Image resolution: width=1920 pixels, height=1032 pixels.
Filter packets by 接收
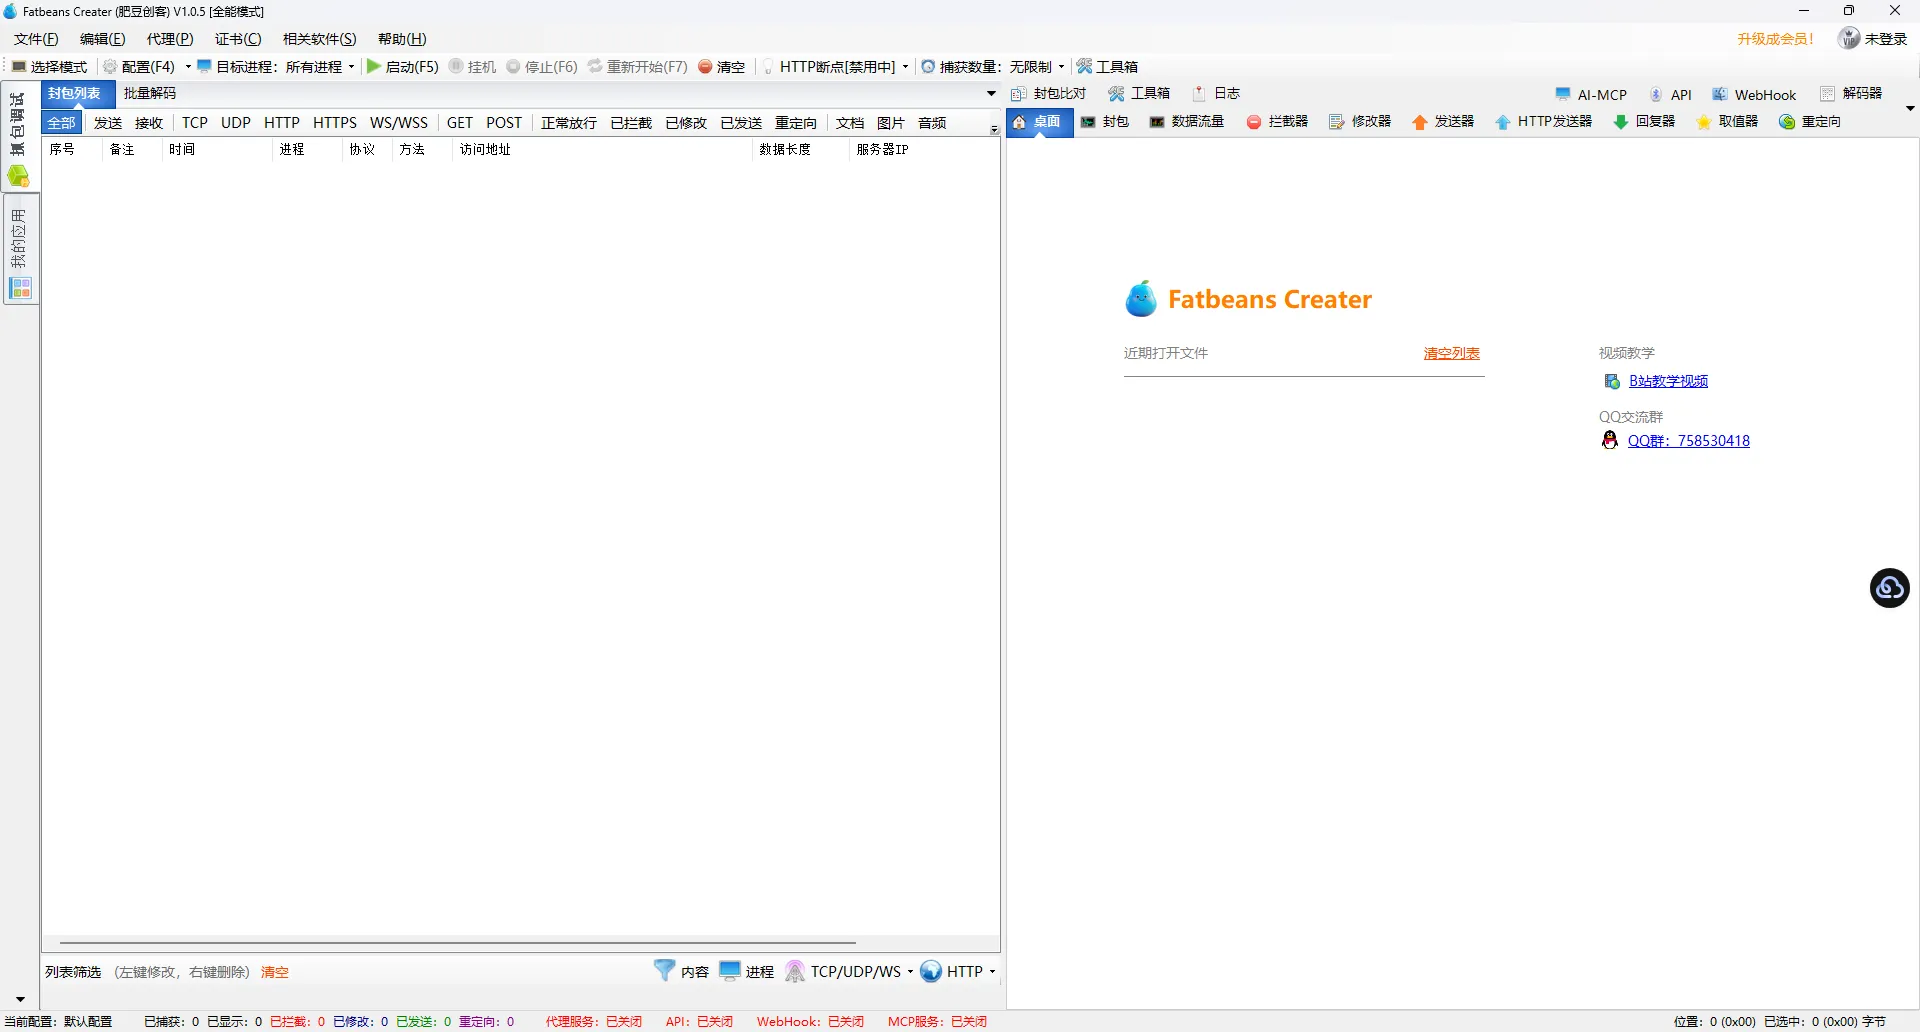(149, 123)
